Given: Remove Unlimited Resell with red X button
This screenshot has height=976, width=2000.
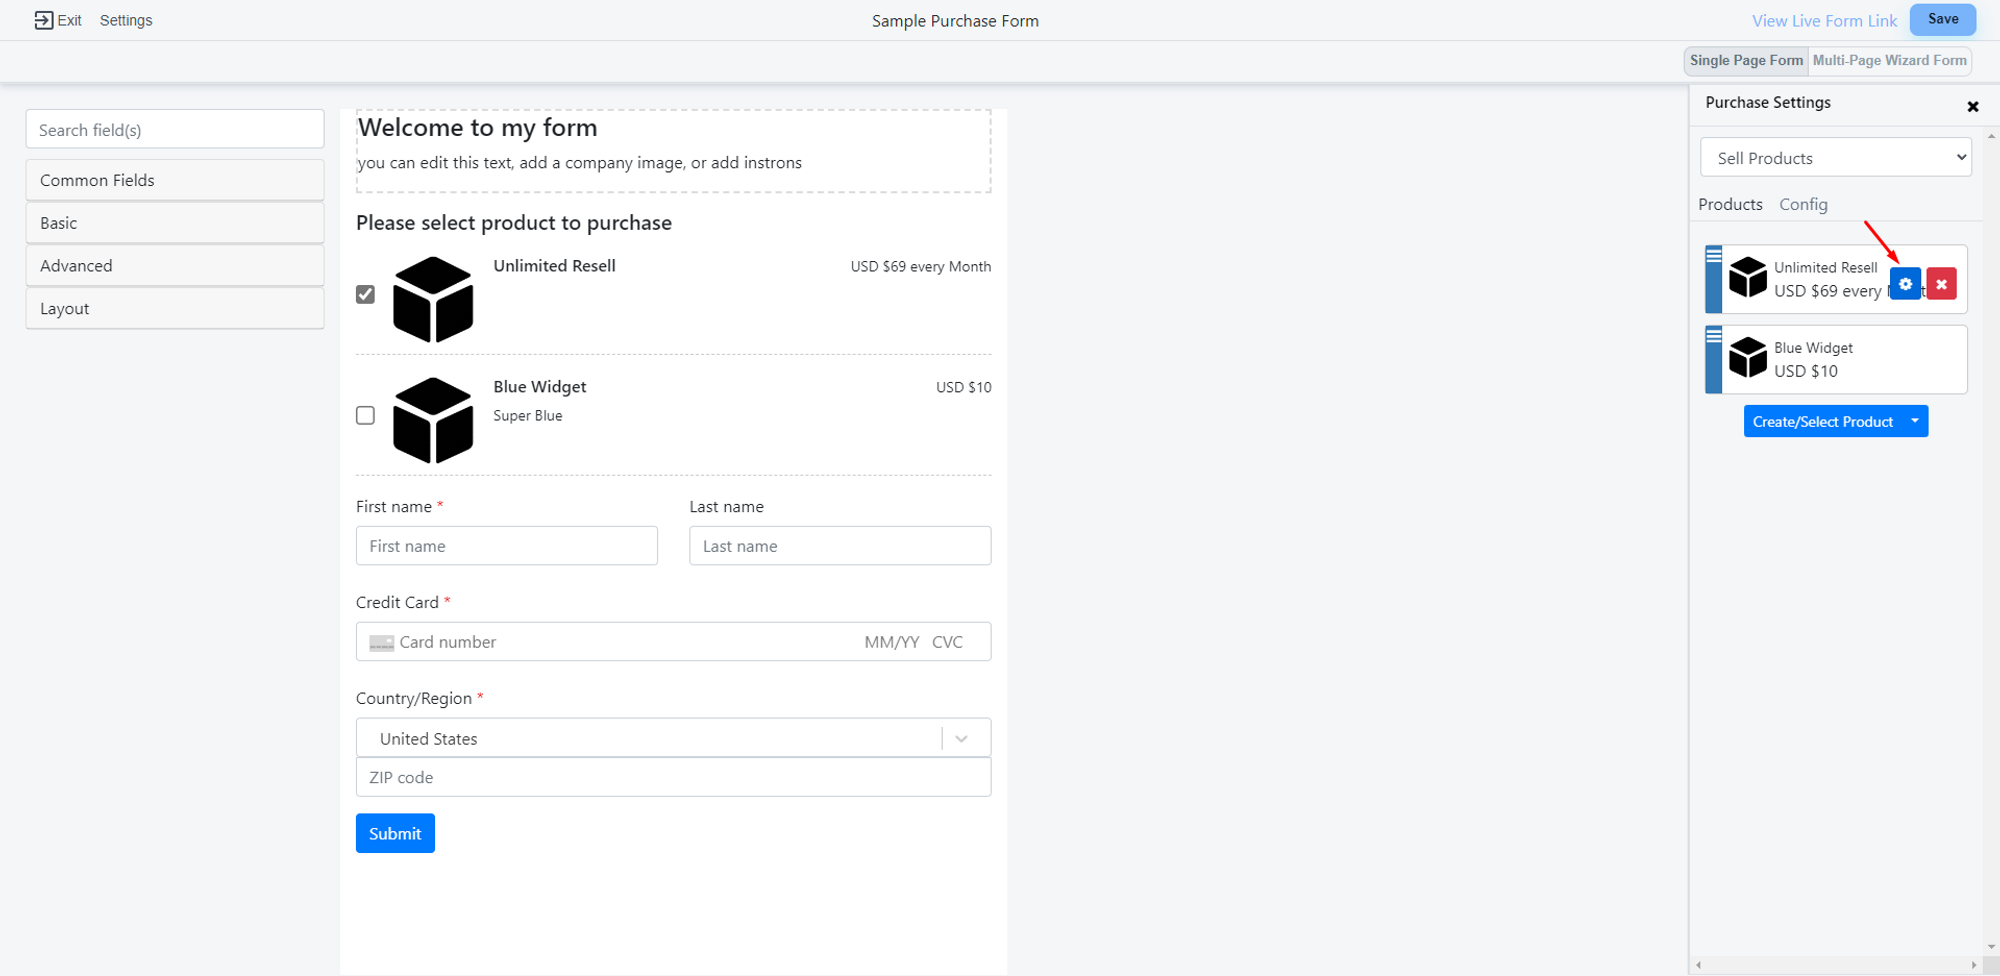Looking at the screenshot, I should [x=1941, y=284].
